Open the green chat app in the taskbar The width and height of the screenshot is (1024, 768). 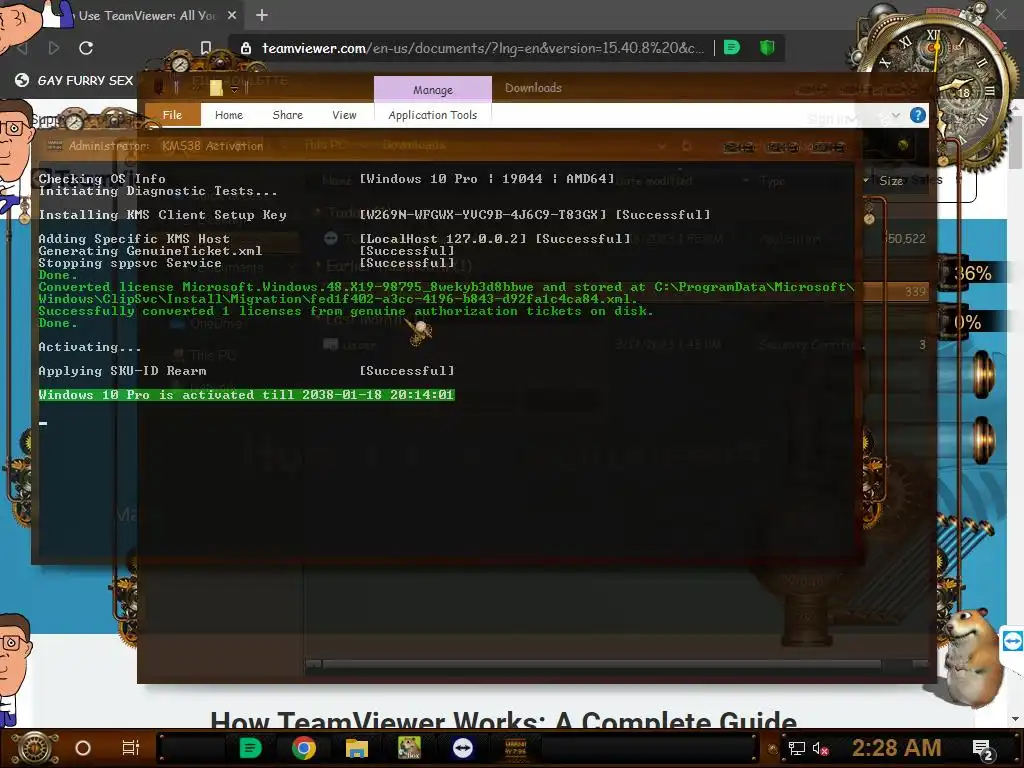tap(249, 748)
